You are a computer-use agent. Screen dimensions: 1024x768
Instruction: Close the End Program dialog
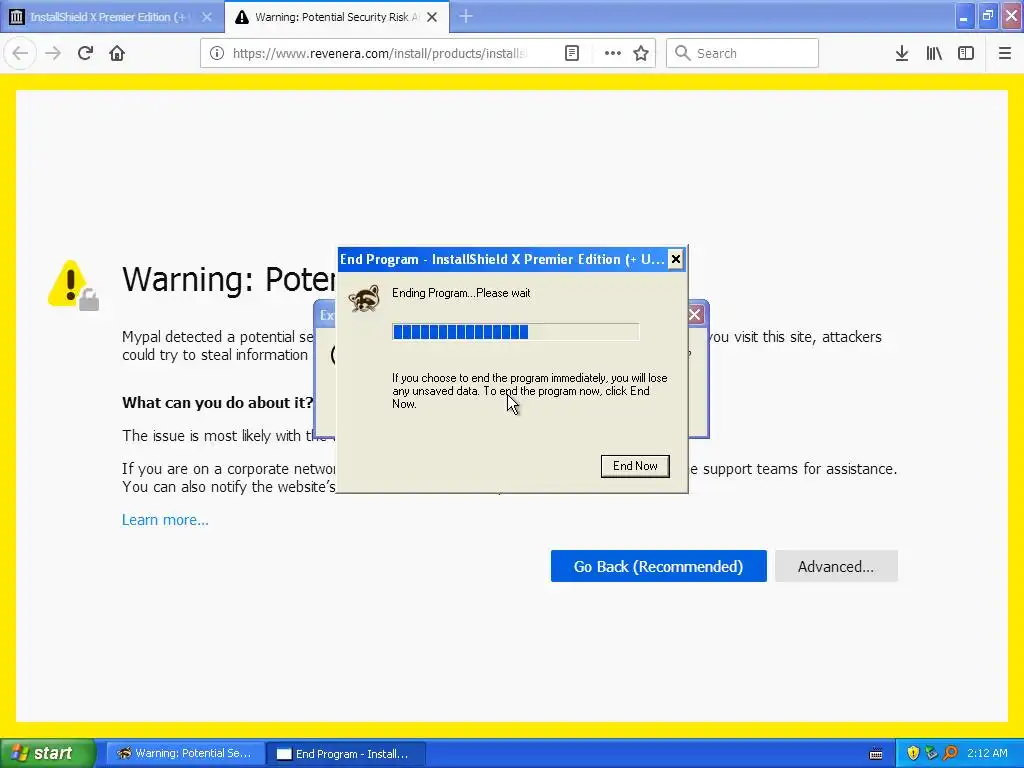point(676,259)
